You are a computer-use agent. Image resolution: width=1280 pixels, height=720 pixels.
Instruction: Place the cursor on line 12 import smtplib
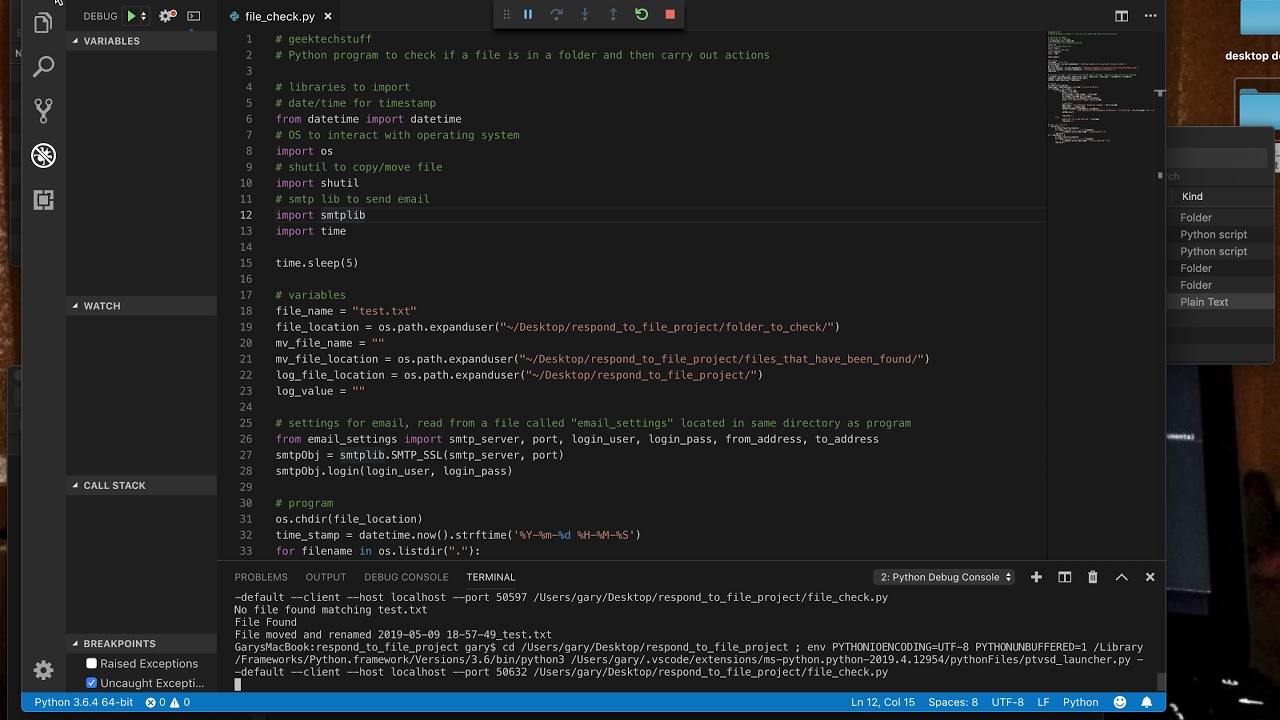pos(320,215)
